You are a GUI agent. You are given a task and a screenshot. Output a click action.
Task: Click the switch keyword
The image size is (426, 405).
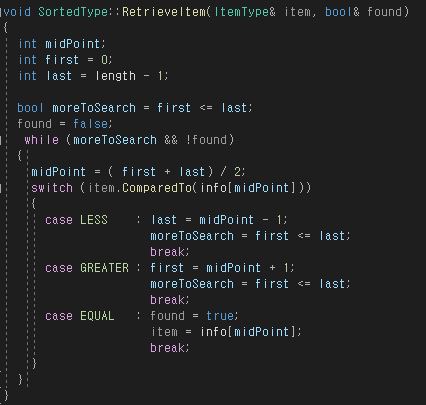coord(52,188)
